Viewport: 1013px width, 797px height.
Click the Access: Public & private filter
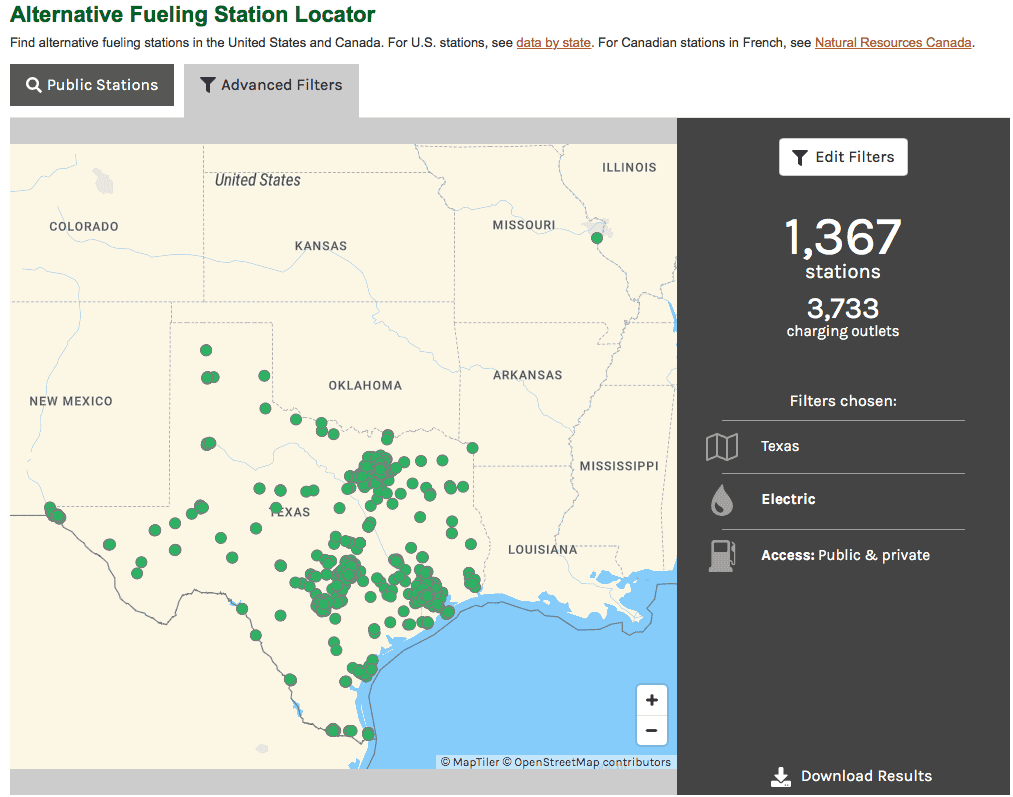click(x=846, y=555)
